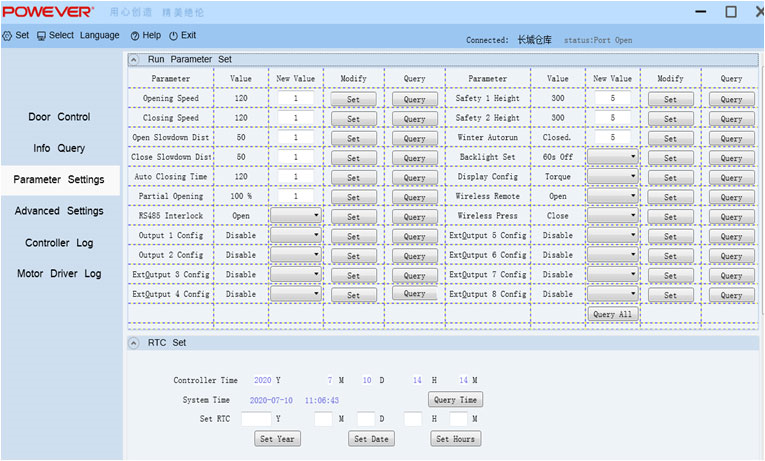
Task: Switch to the Door Control tab
Action: pos(59,117)
